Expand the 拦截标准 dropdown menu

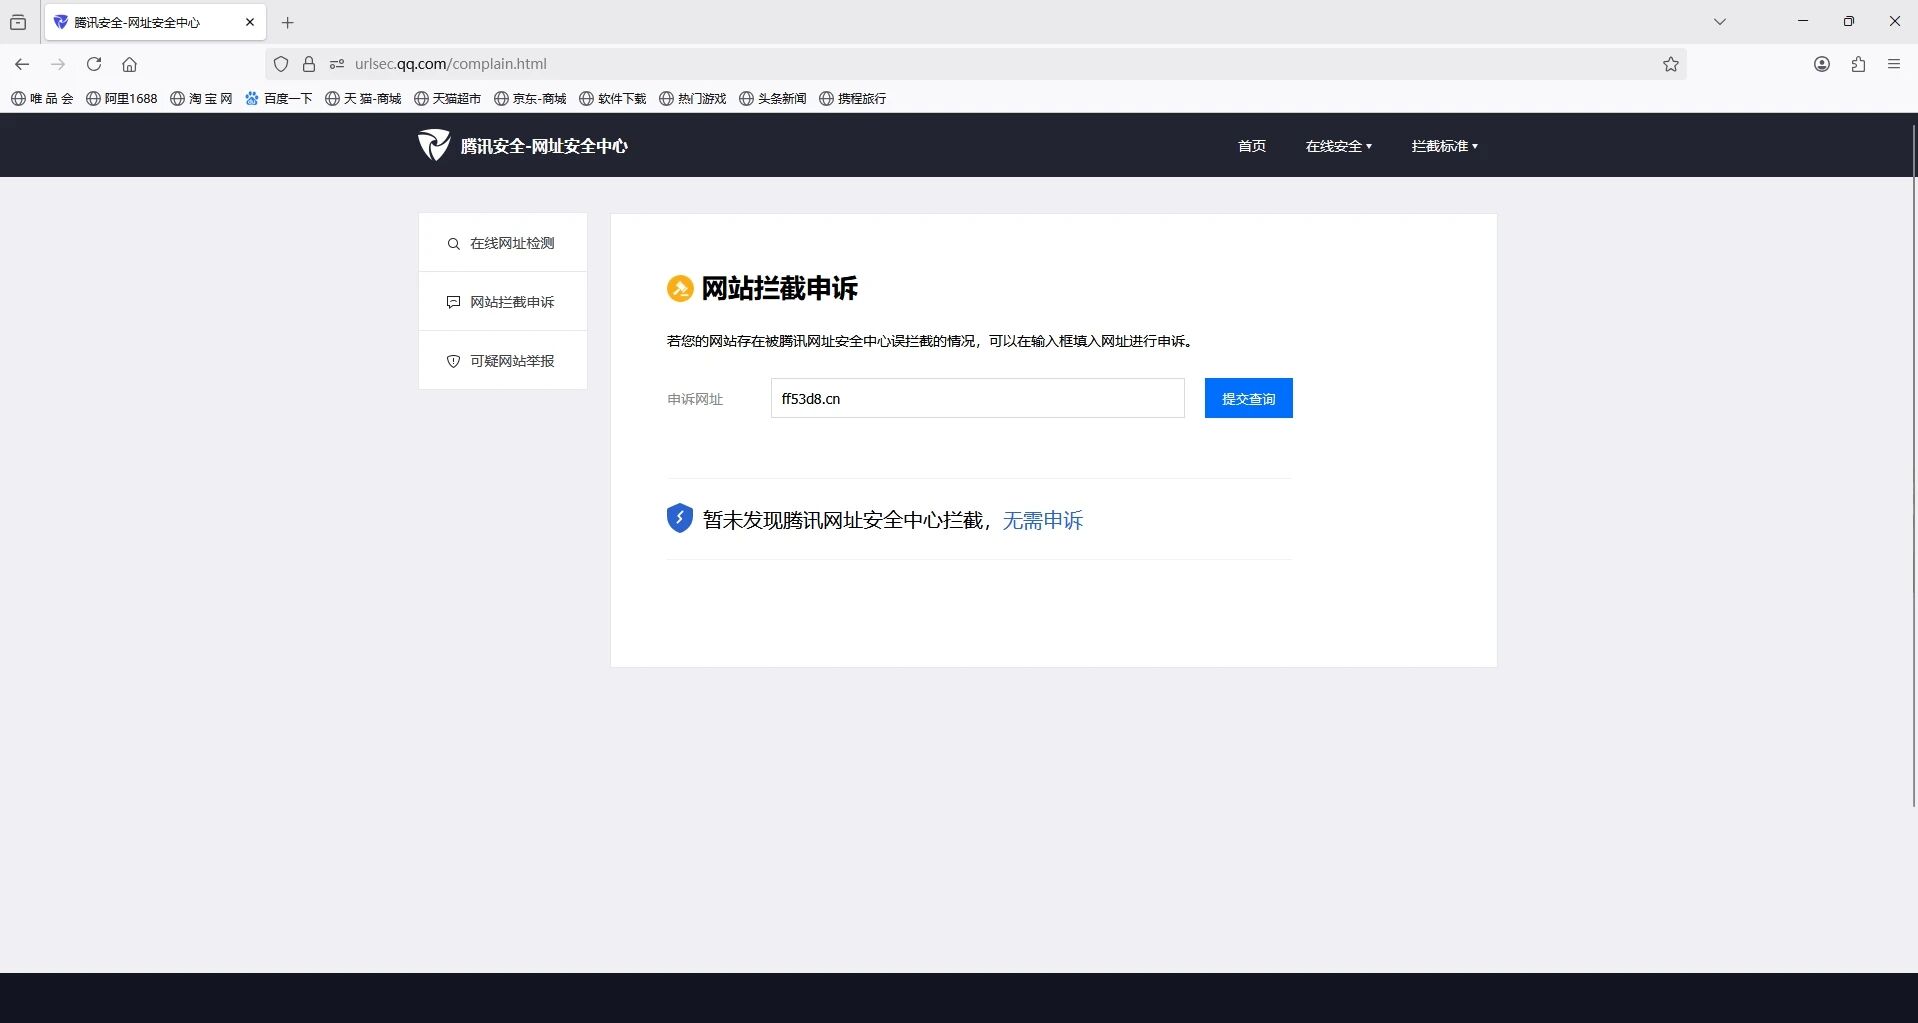coord(1445,146)
